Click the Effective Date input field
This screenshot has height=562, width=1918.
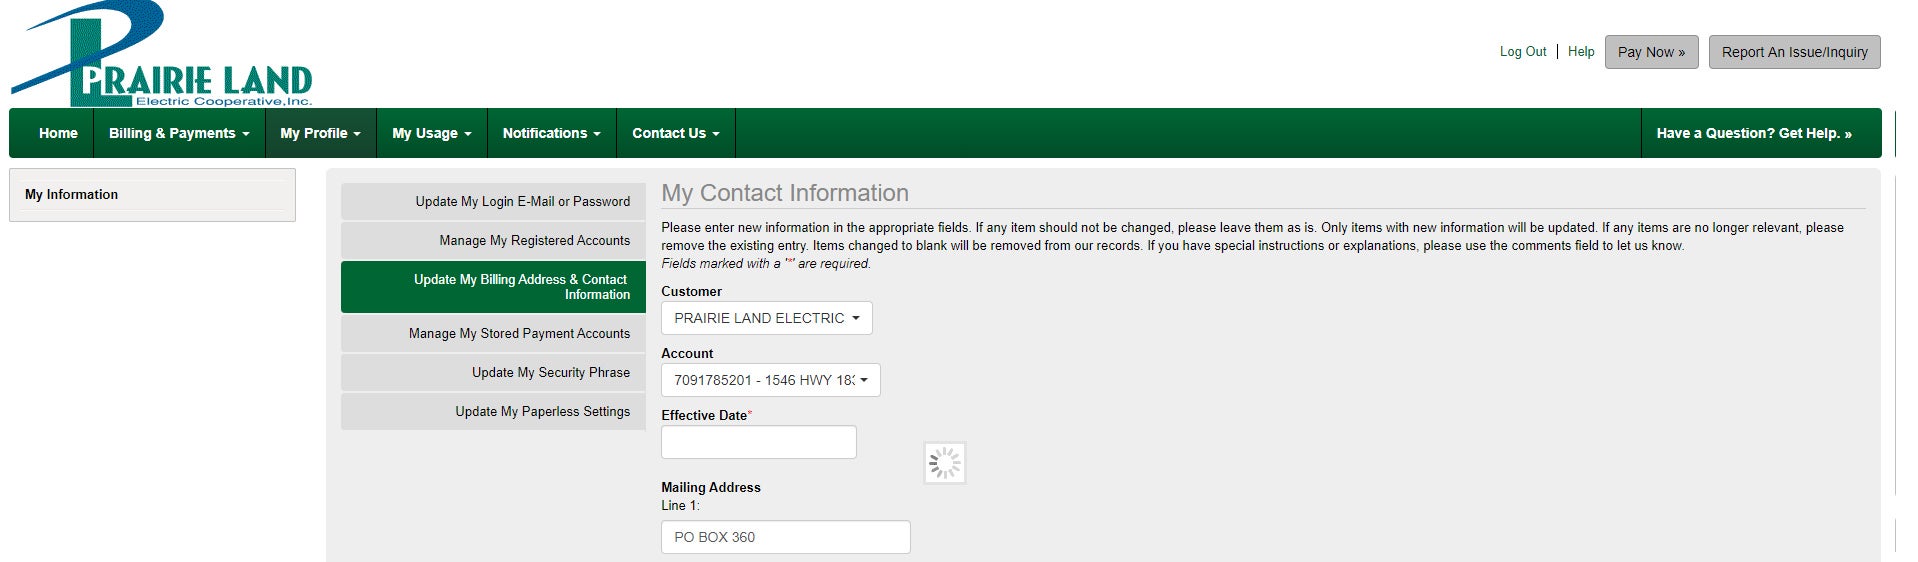[758, 442]
